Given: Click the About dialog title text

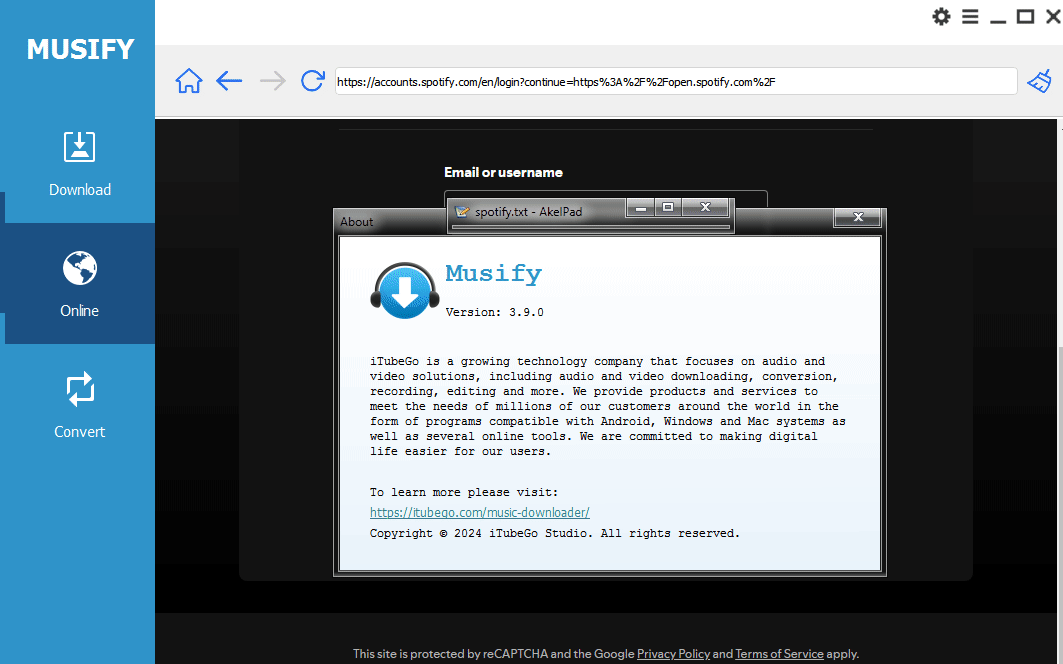Looking at the screenshot, I should click(357, 222).
